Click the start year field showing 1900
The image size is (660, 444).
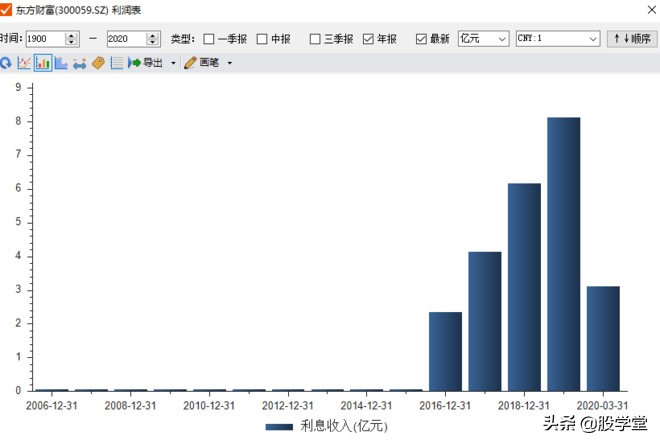tap(45, 39)
